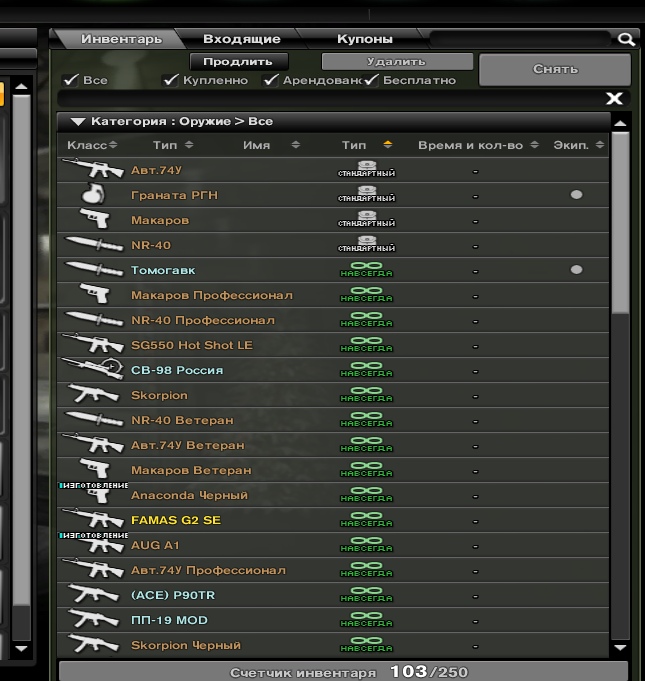The image size is (645, 681).
Task: Click the inventory list scrollbar down arrow
Action: click(620, 648)
